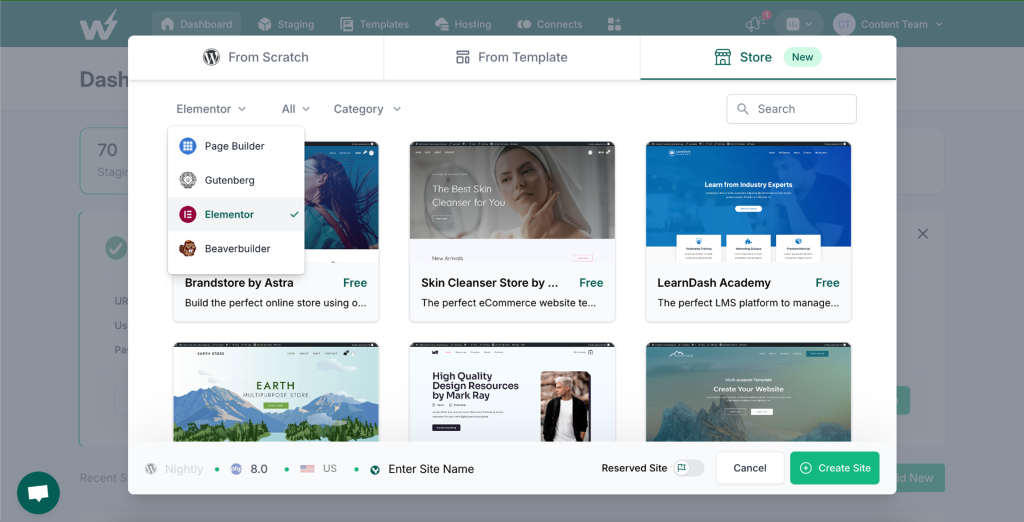The width and height of the screenshot is (1024, 522).
Task: Click the WordPress icon on From Scratch tab
Action: click(211, 57)
